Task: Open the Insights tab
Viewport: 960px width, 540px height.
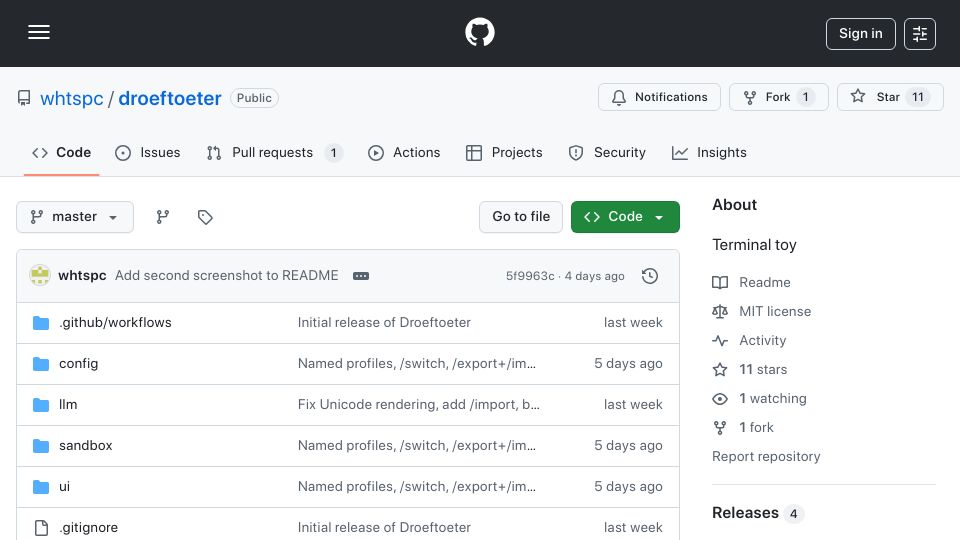Action: (709, 152)
